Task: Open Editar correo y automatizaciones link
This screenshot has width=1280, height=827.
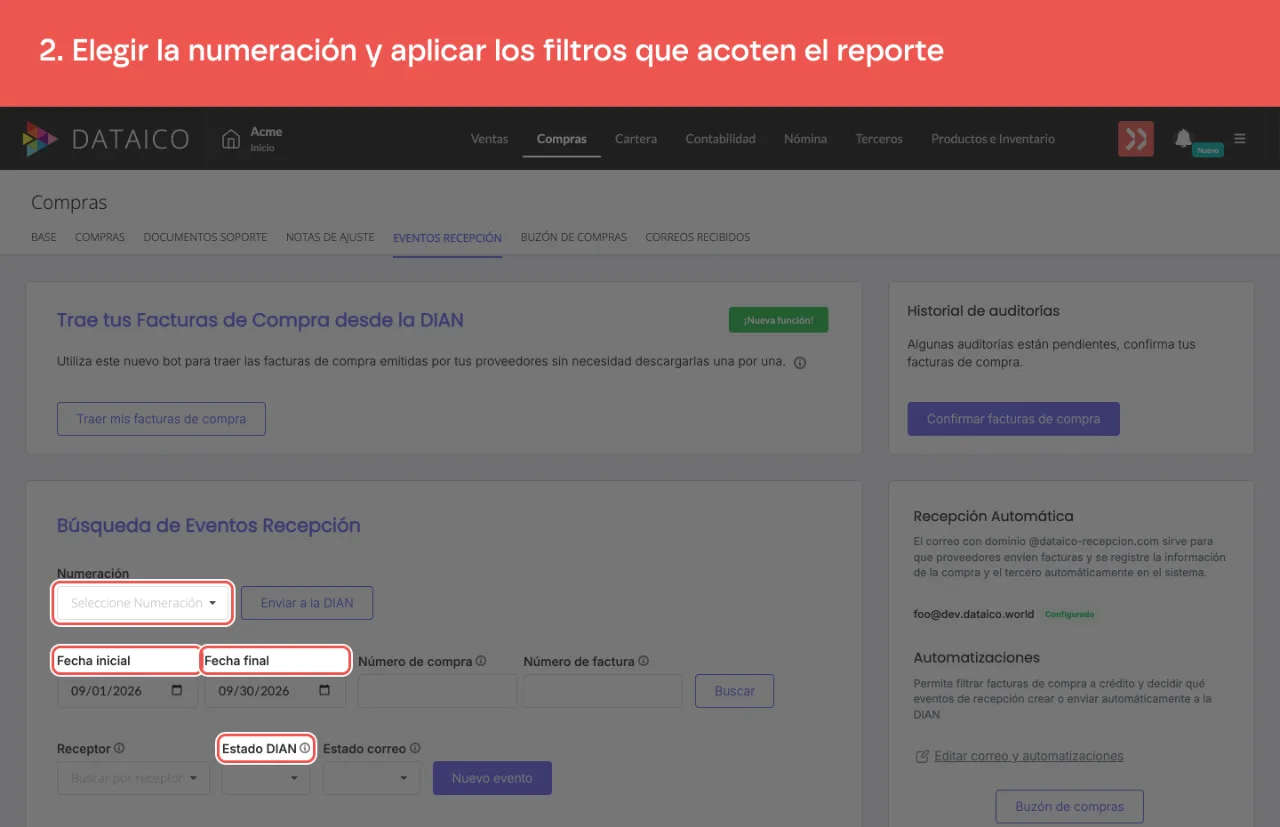Action: [x=1028, y=756]
